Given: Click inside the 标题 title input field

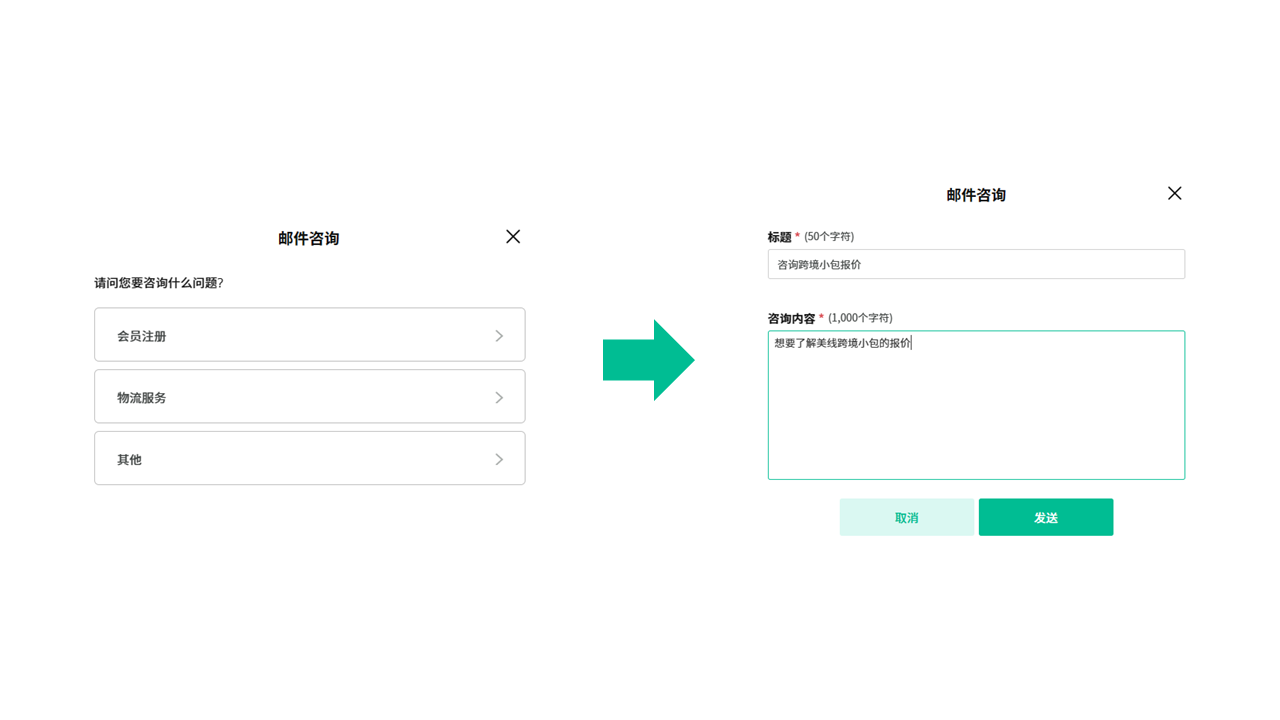Looking at the screenshot, I should pos(976,264).
